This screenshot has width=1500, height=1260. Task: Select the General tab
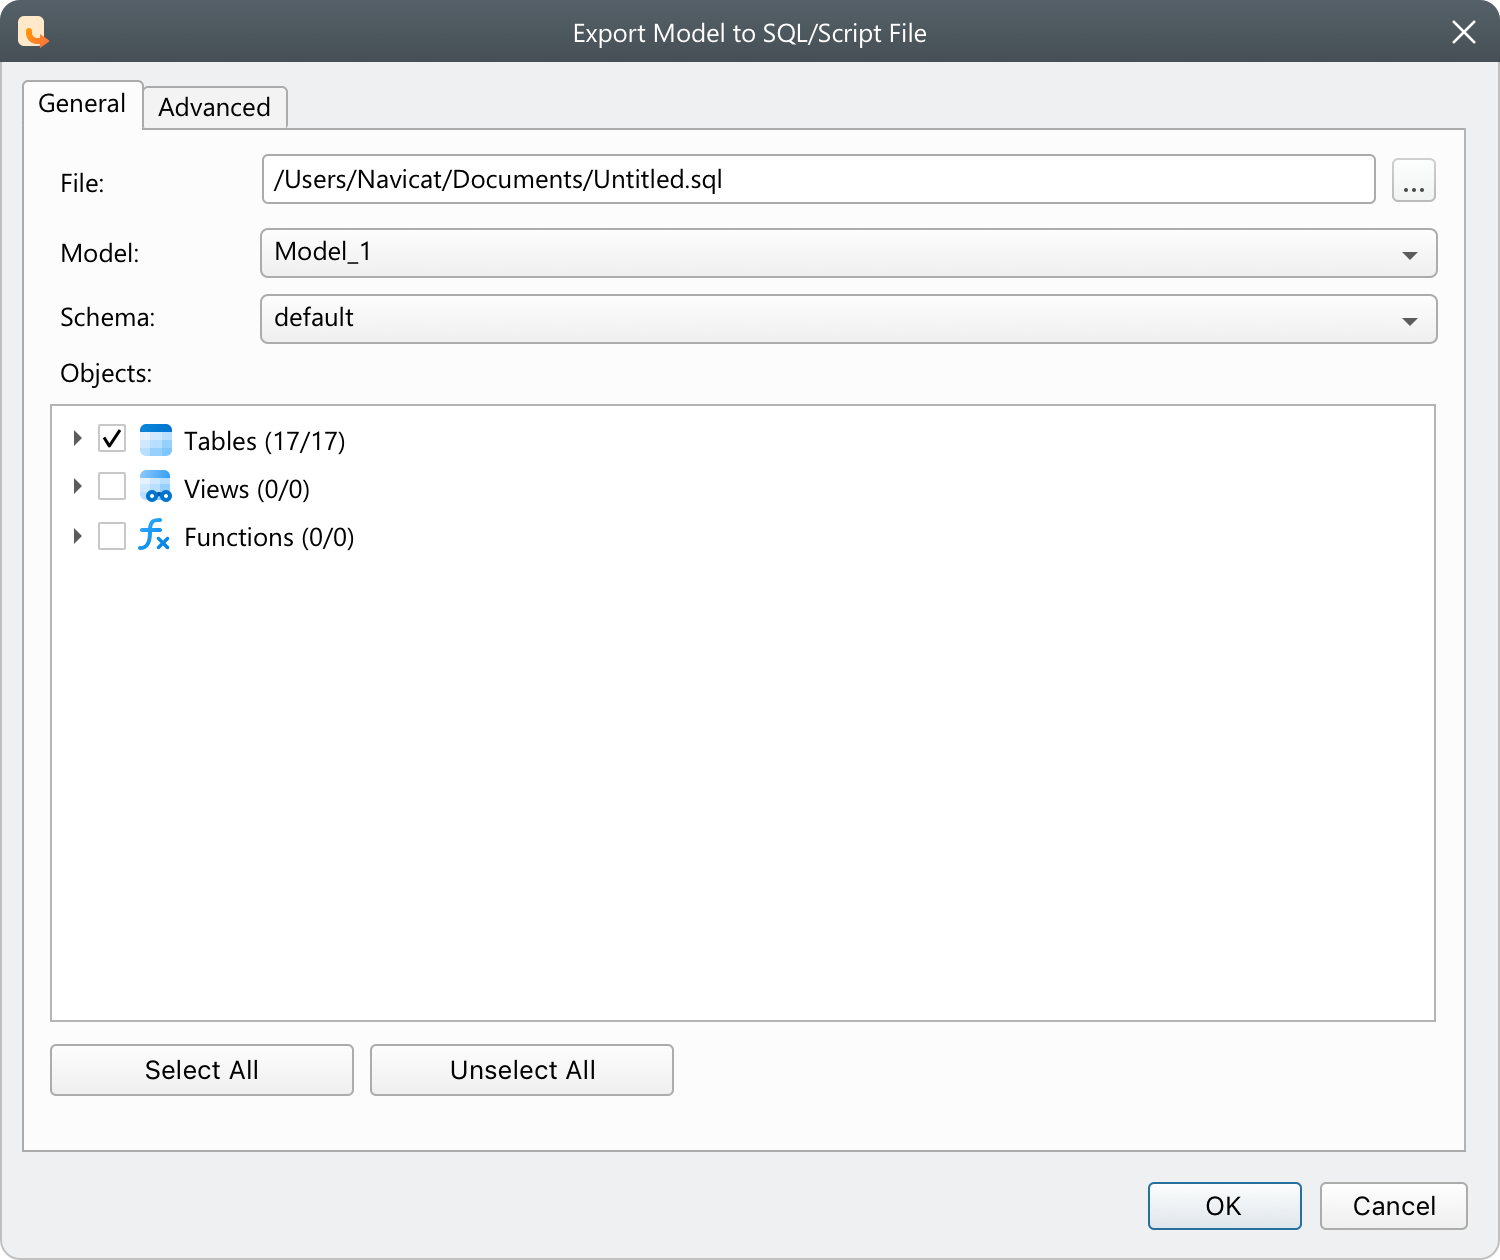click(82, 104)
